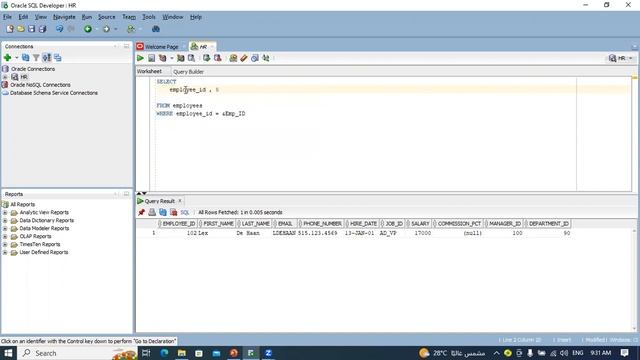Click the Save All icon in main toolbar

[x=42, y=29]
